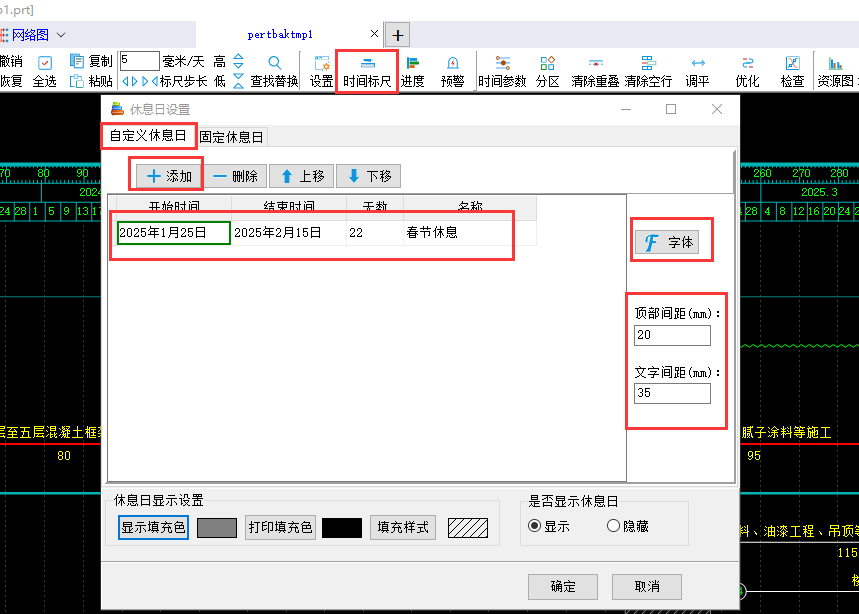
Task: Confirm the dialog with 确定
Action: tap(563, 587)
